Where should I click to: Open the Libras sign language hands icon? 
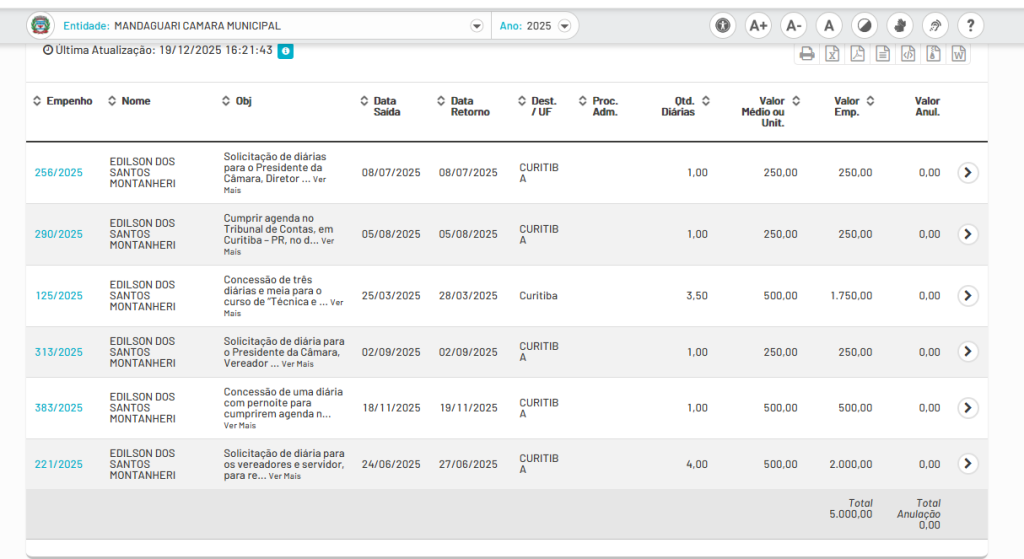(x=900, y=26)
